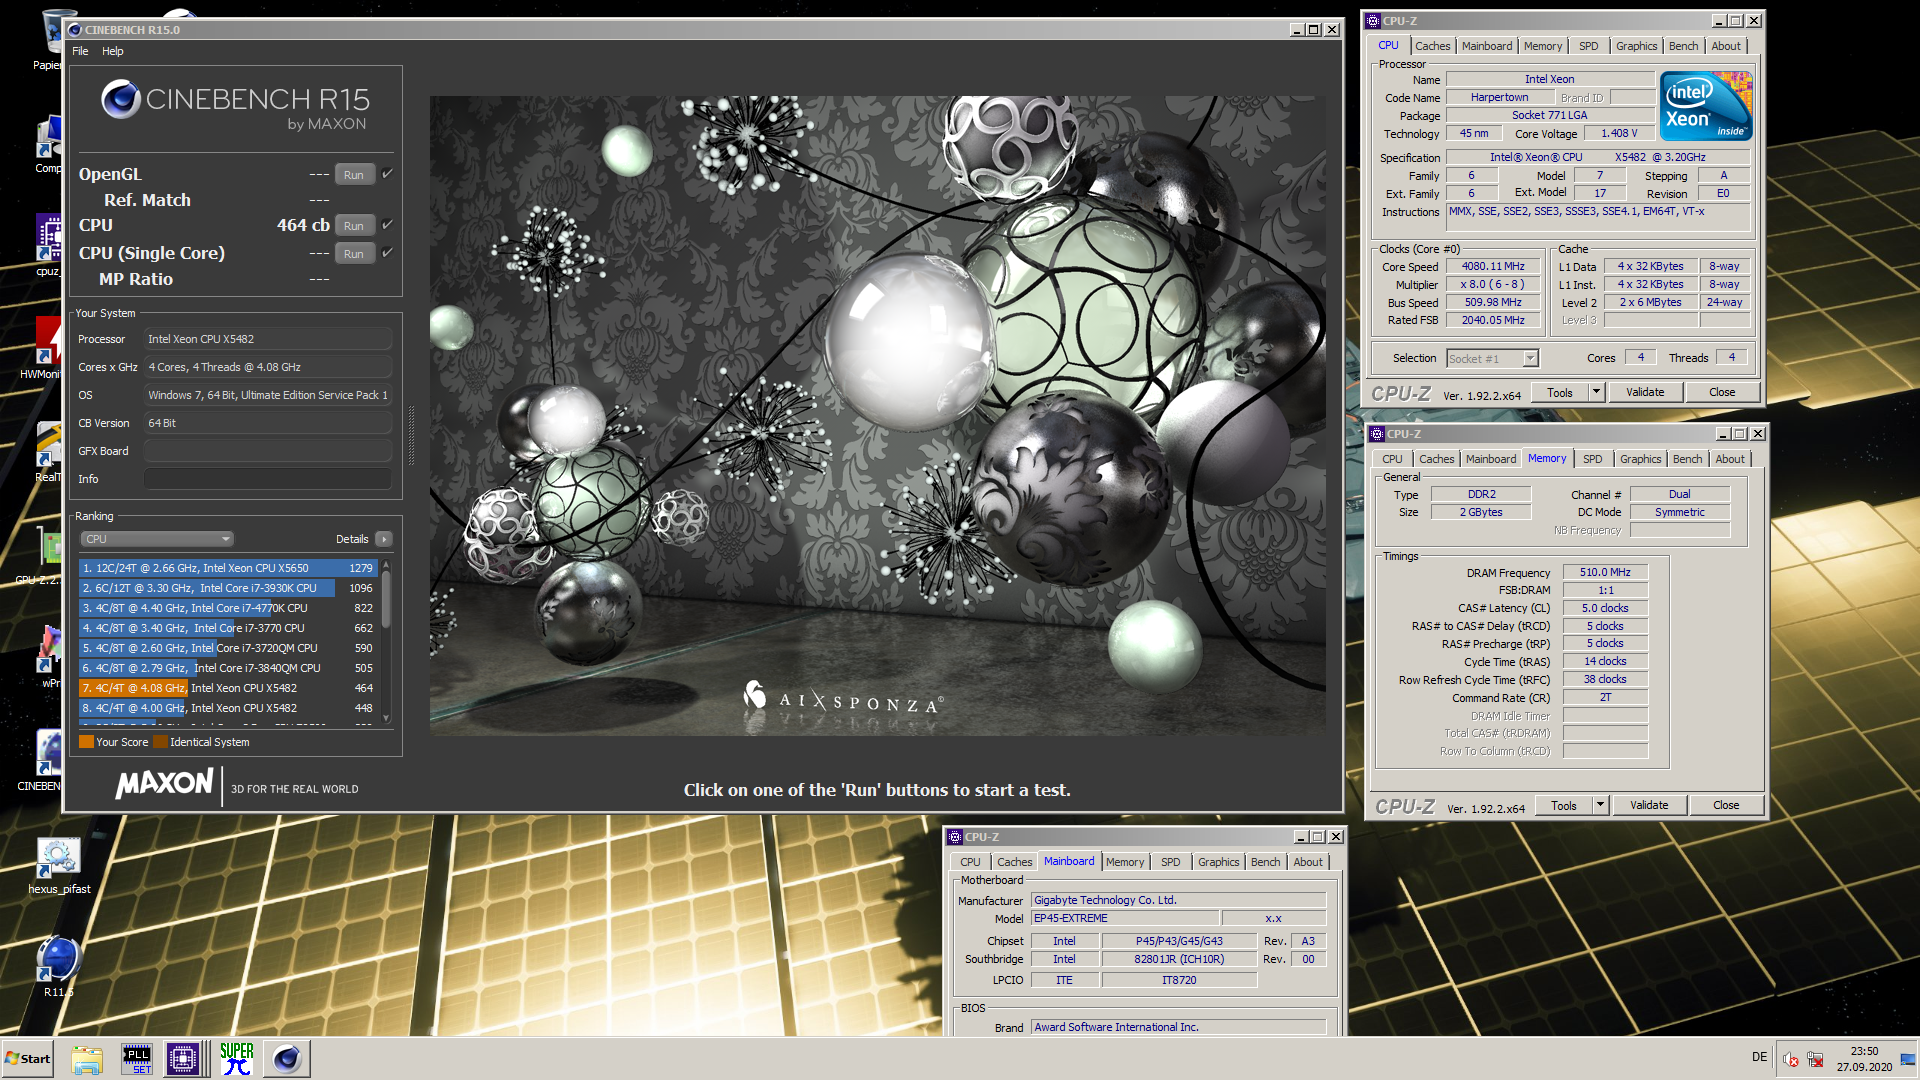1920x1080 pixels.
Task: Click the ranking list scrollbar thumb
Action: (386, 600)
